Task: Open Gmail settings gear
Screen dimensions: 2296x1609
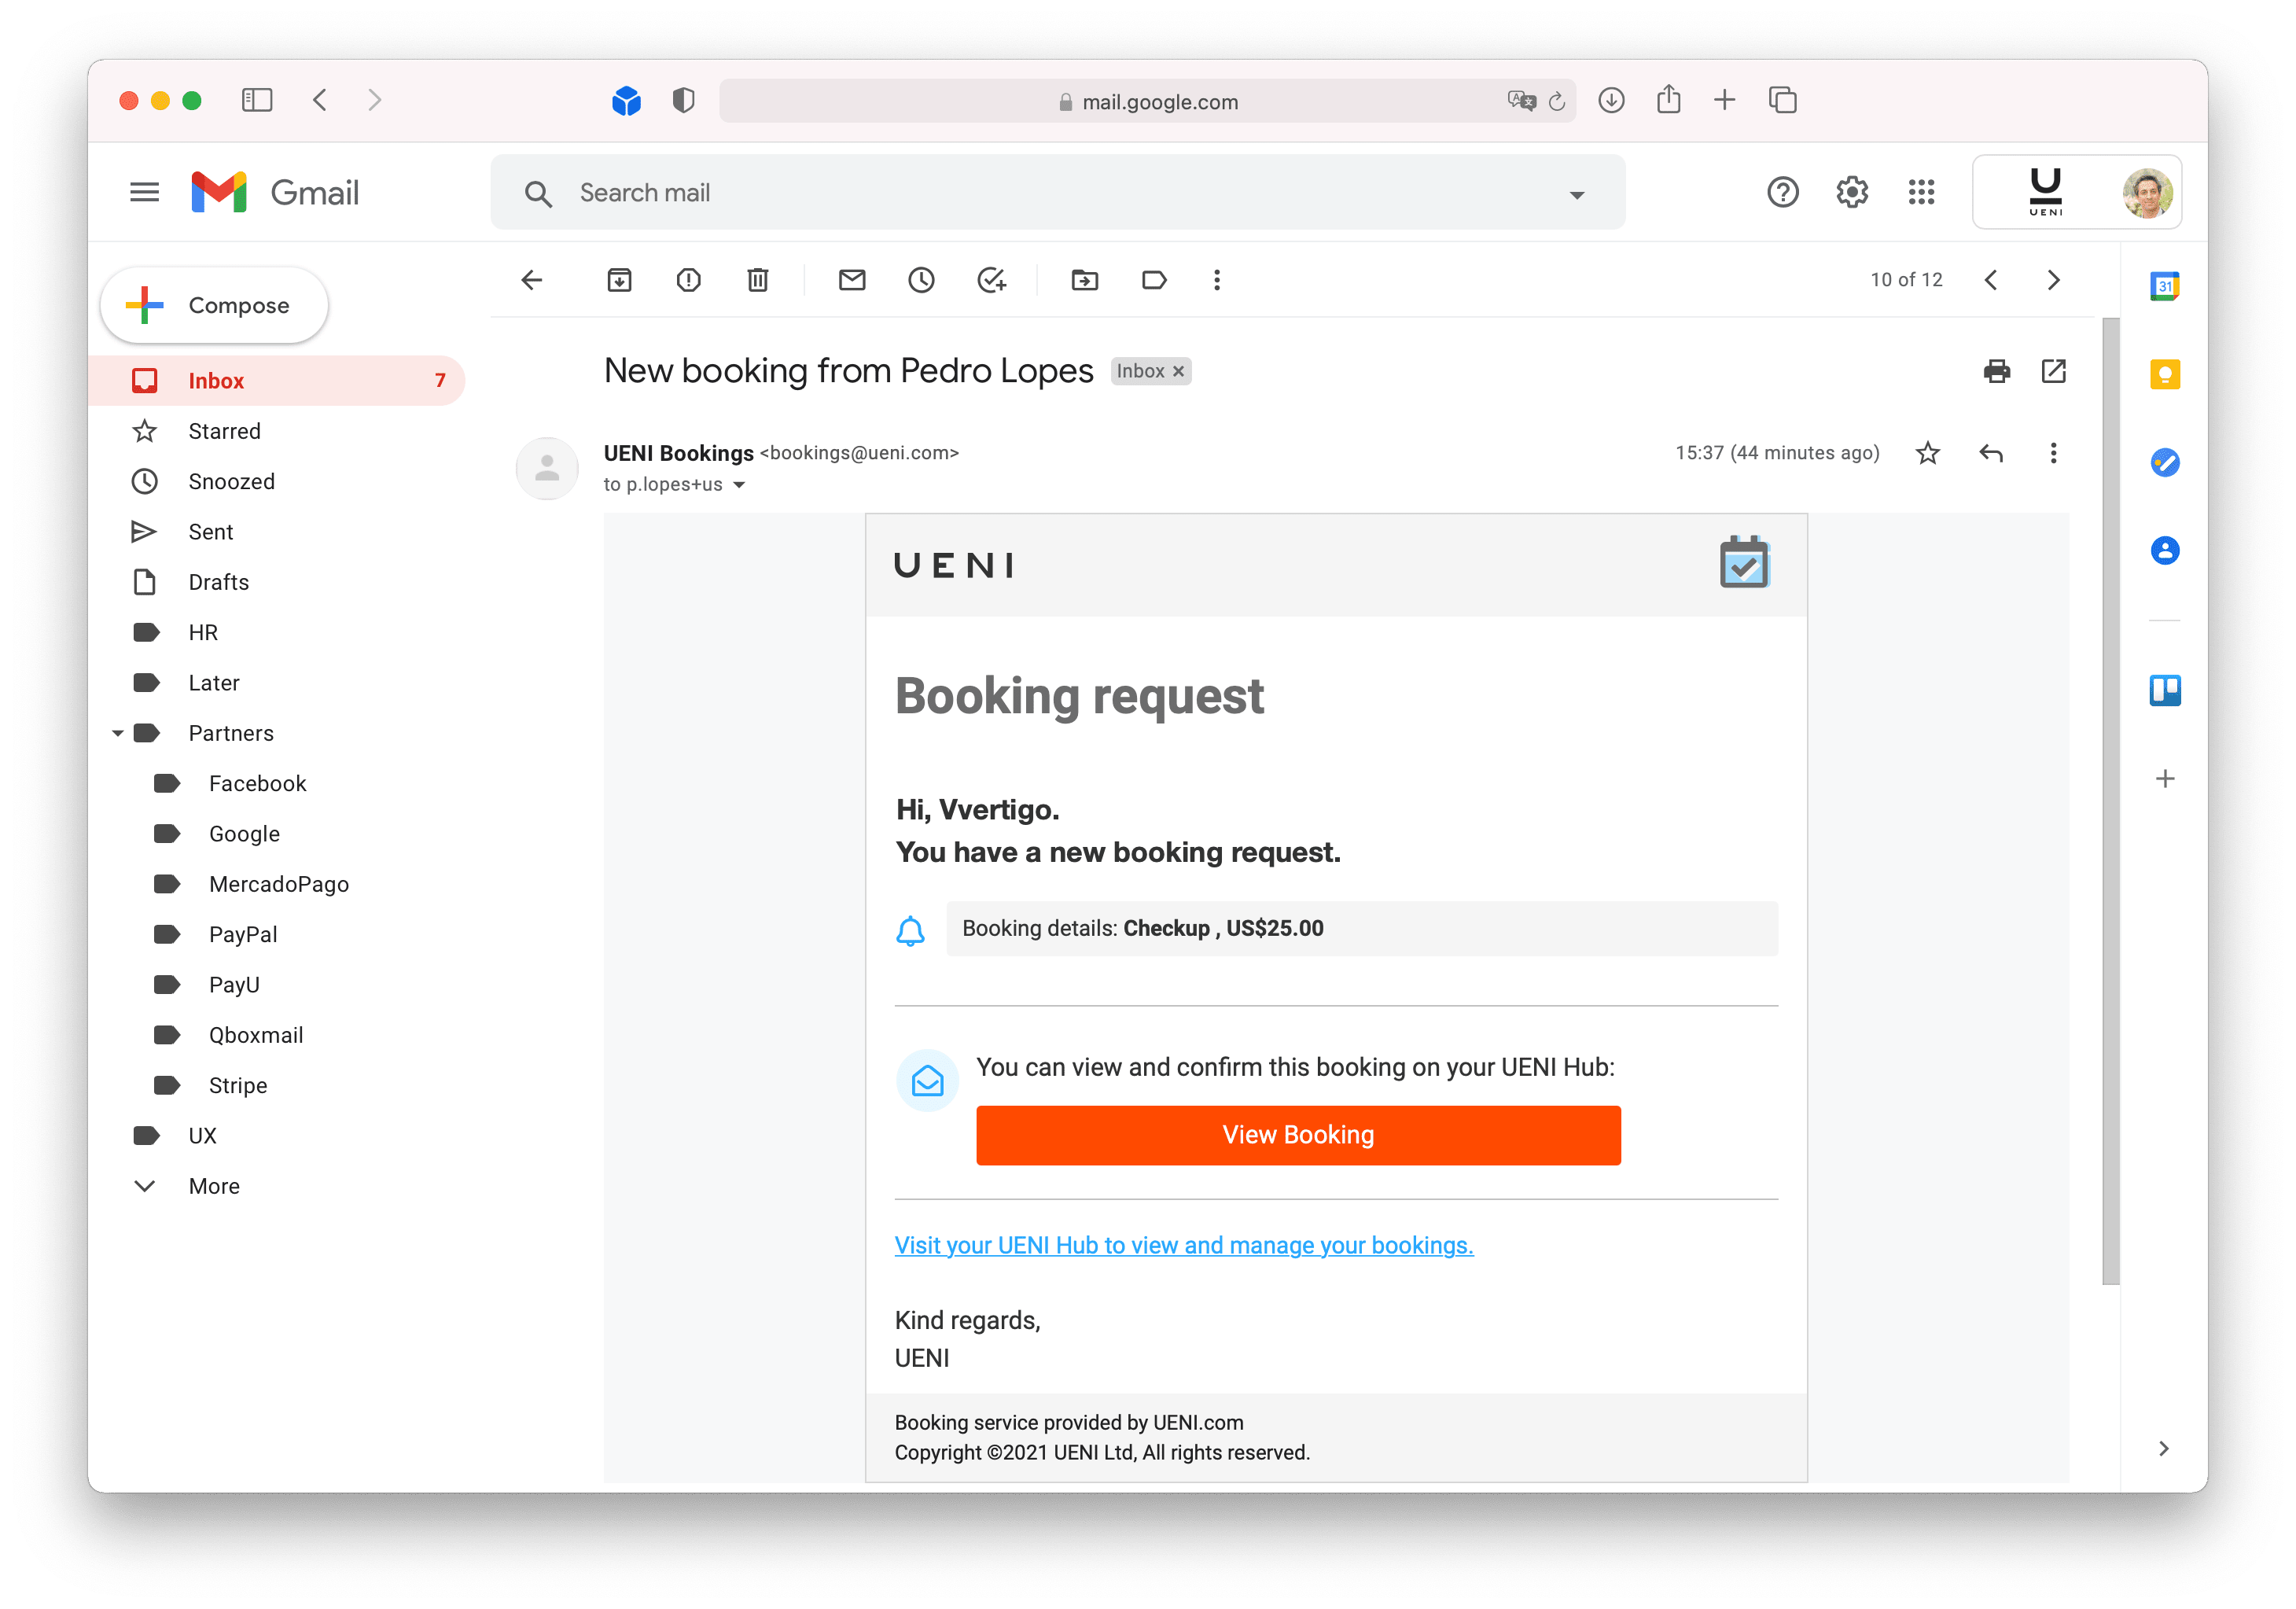Action: pos(1852,192)
